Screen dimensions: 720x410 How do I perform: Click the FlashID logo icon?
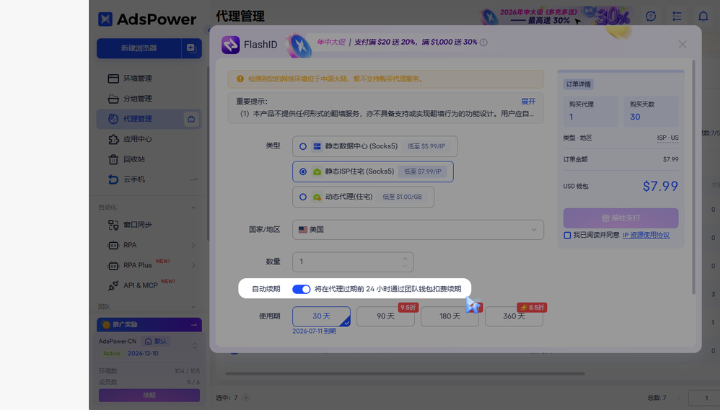coord(231,45)
